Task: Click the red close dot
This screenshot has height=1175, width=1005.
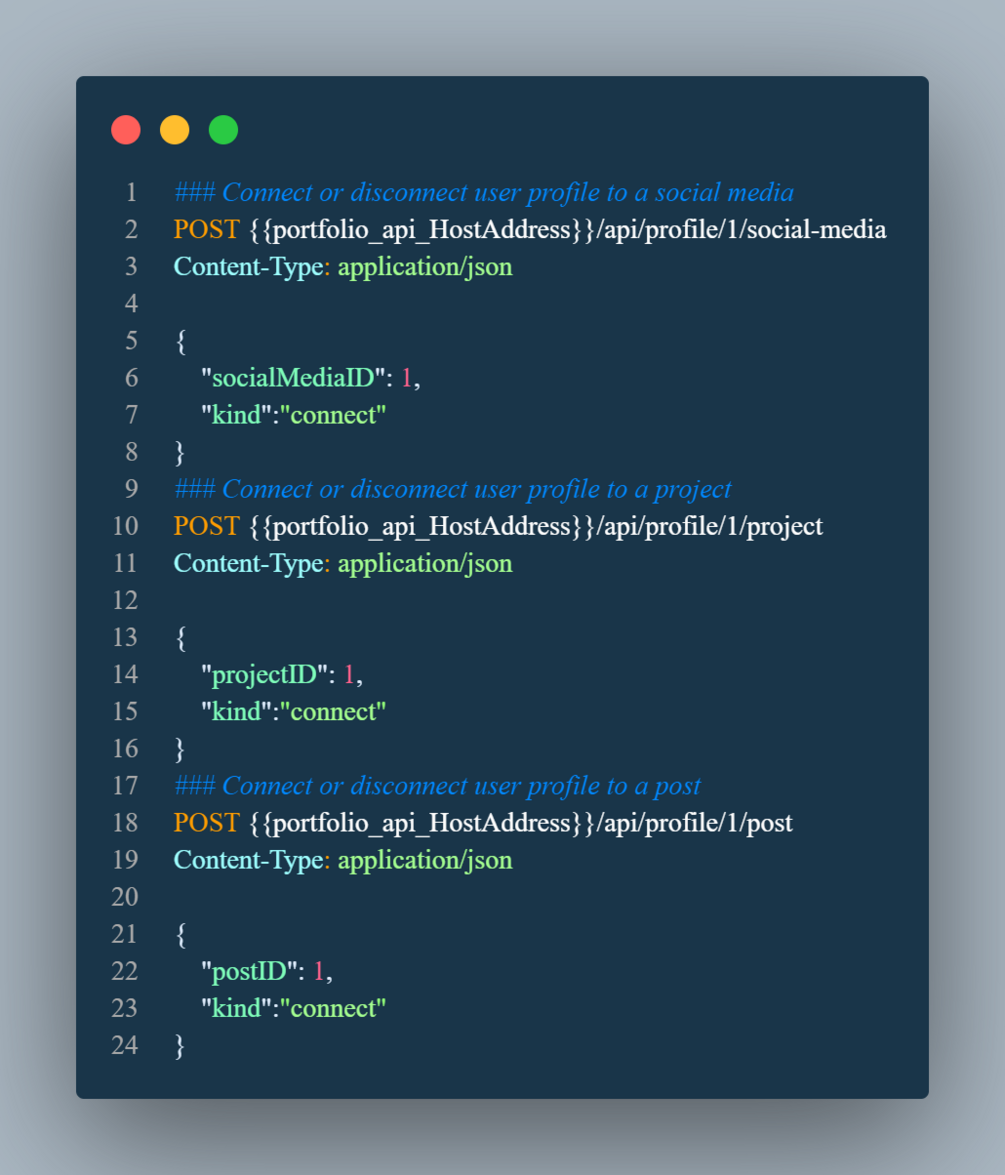Action: [x=126, y=130]
